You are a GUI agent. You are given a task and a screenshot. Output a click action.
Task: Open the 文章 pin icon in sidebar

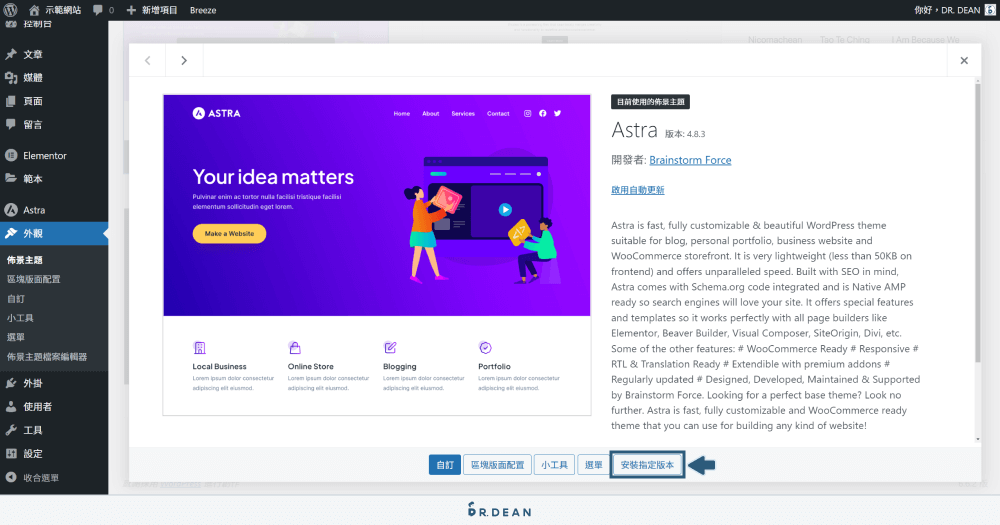click(x=11, y=54)
